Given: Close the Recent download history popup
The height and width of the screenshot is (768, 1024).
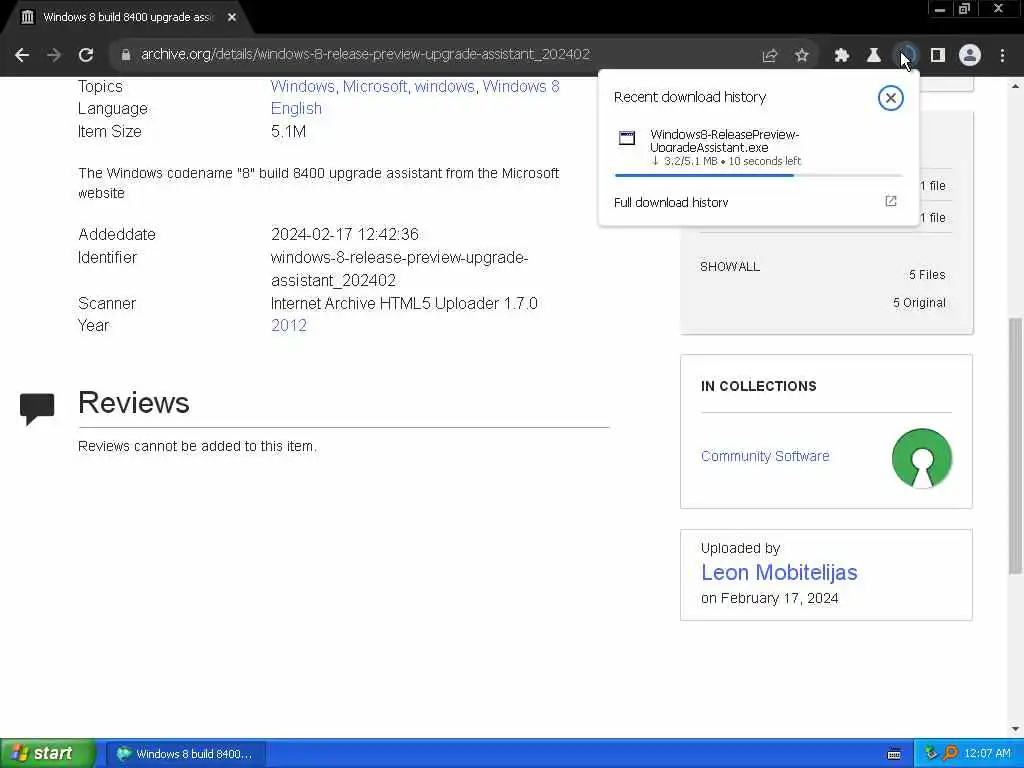Looking at the screenshot, I should (x=891, y=98).
